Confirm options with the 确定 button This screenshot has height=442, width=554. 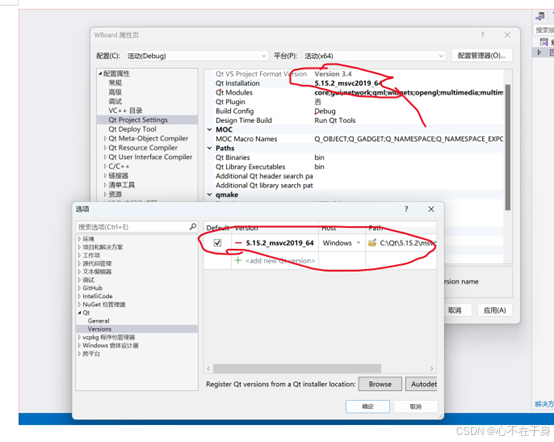click(x=367, y=407)
